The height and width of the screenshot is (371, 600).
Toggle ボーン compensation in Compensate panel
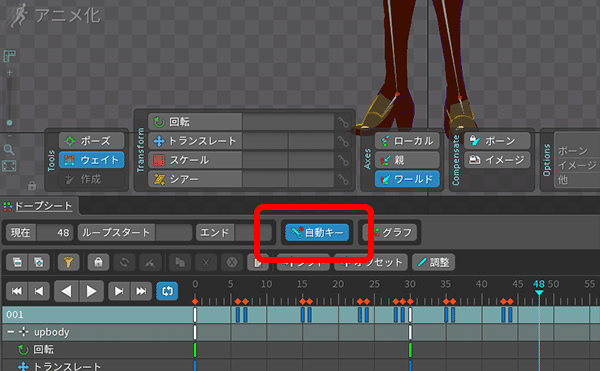pos(497,141)
